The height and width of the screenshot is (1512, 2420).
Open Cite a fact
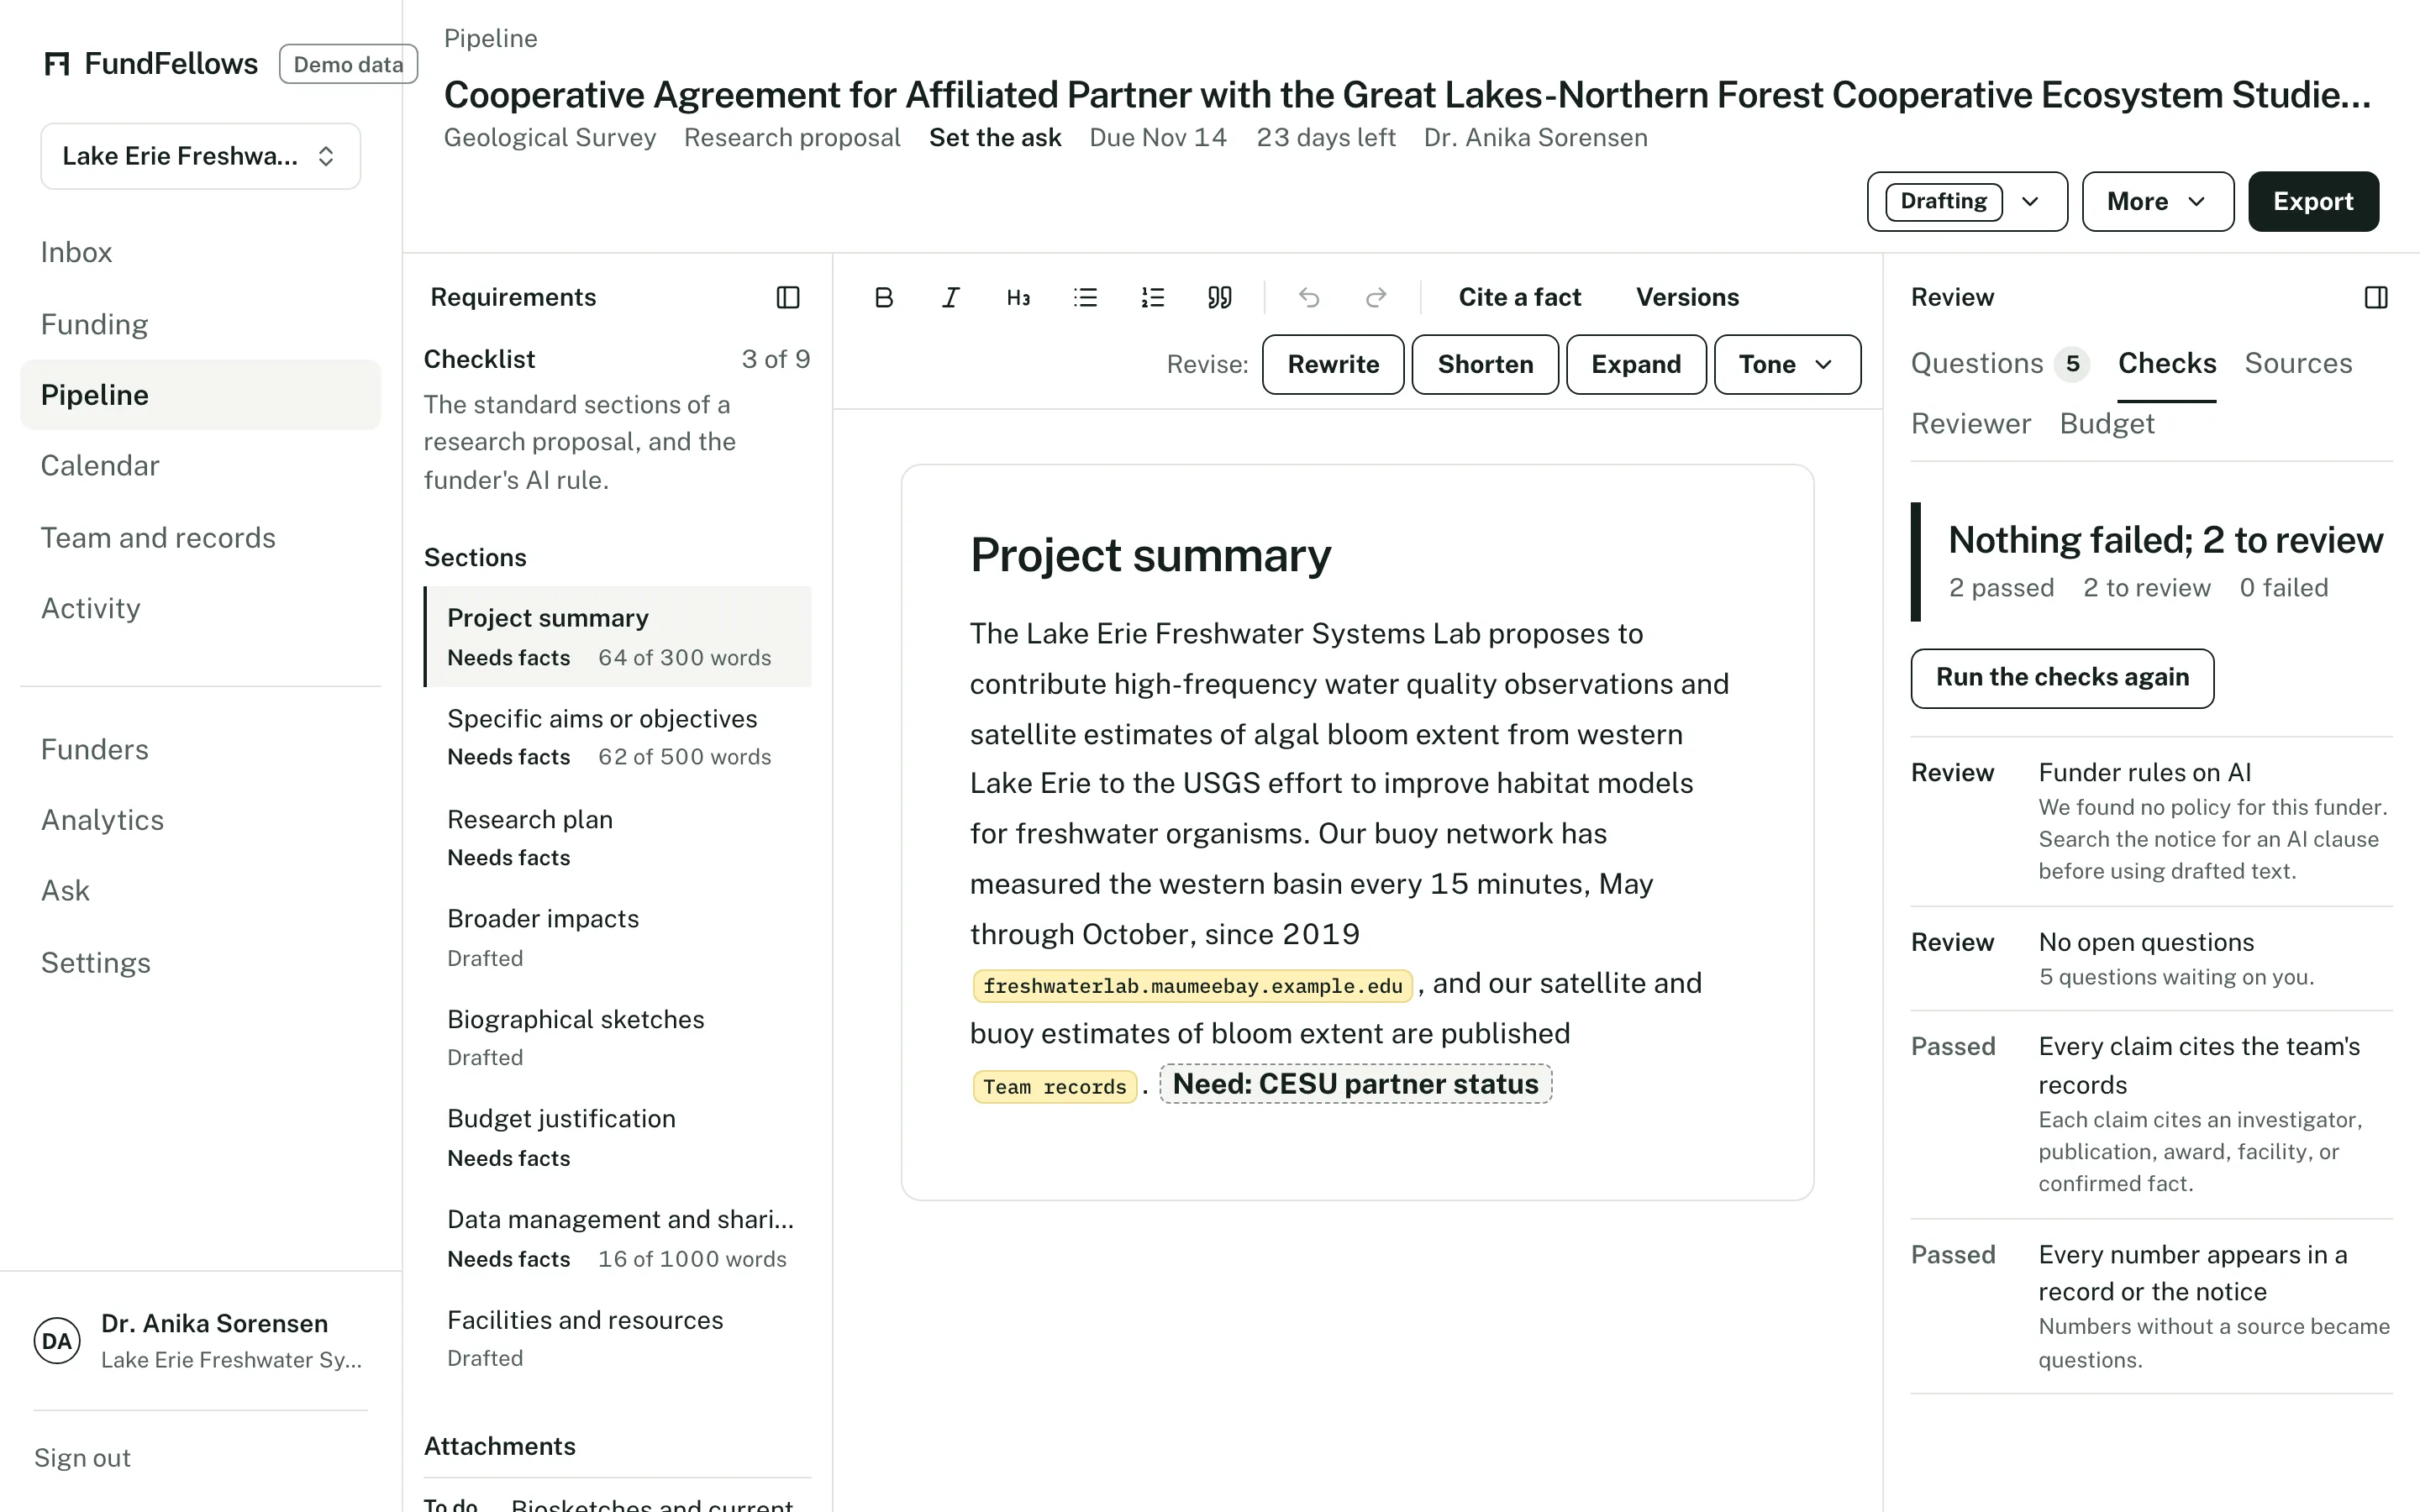click(x=1519, y=297)
